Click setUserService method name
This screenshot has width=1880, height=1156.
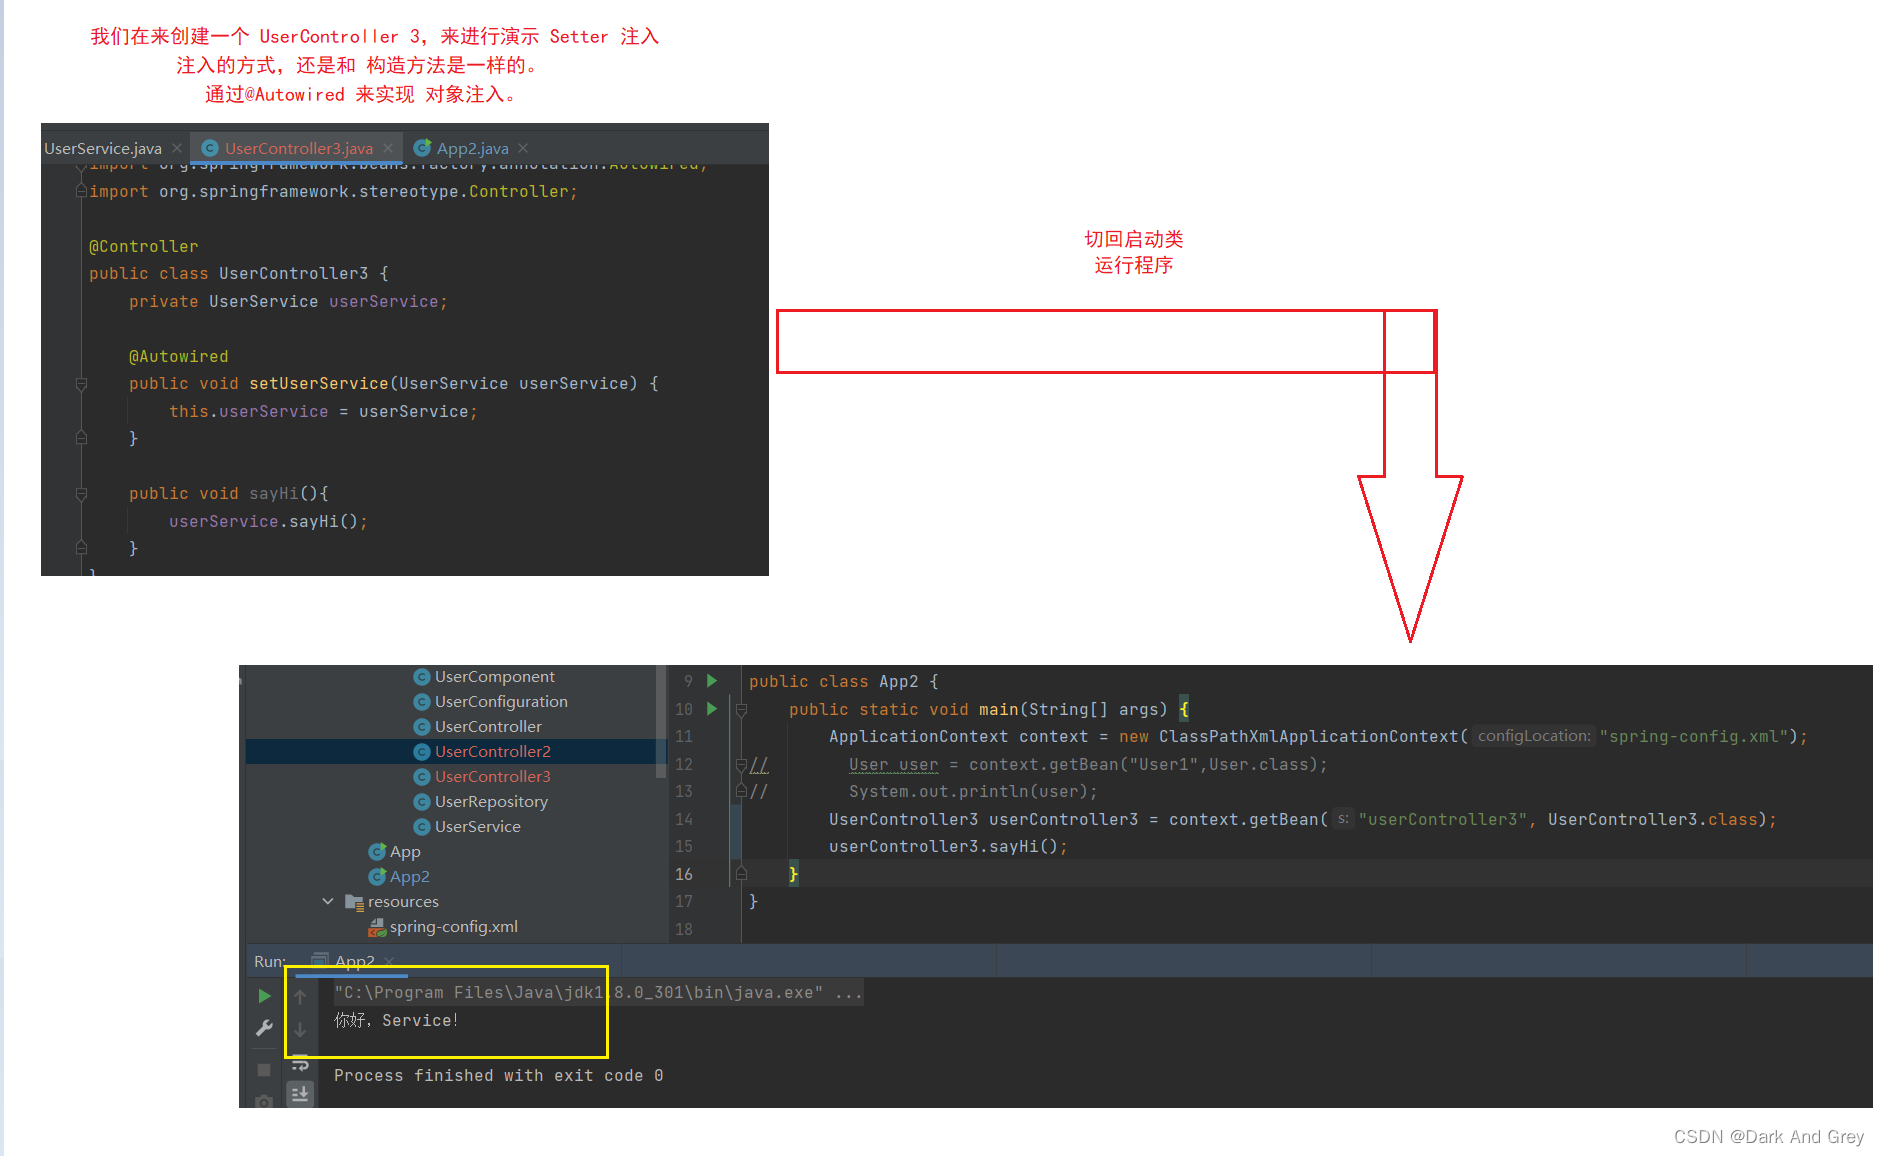pos(319,384)
